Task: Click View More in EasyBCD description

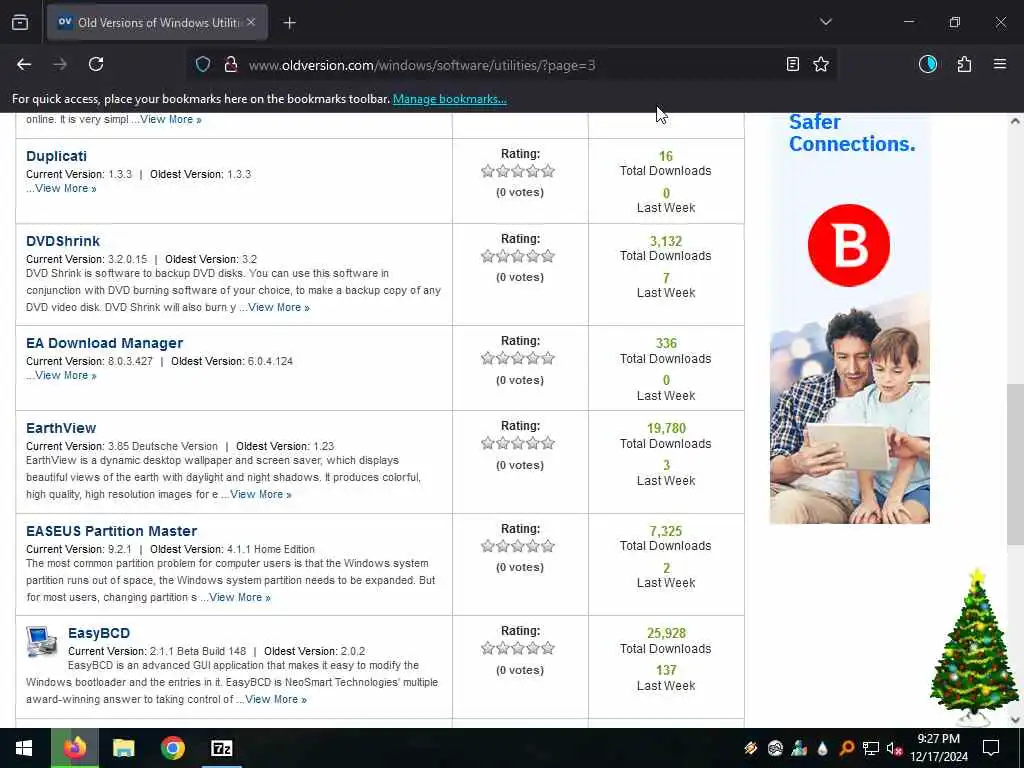Action: [276, 699]
